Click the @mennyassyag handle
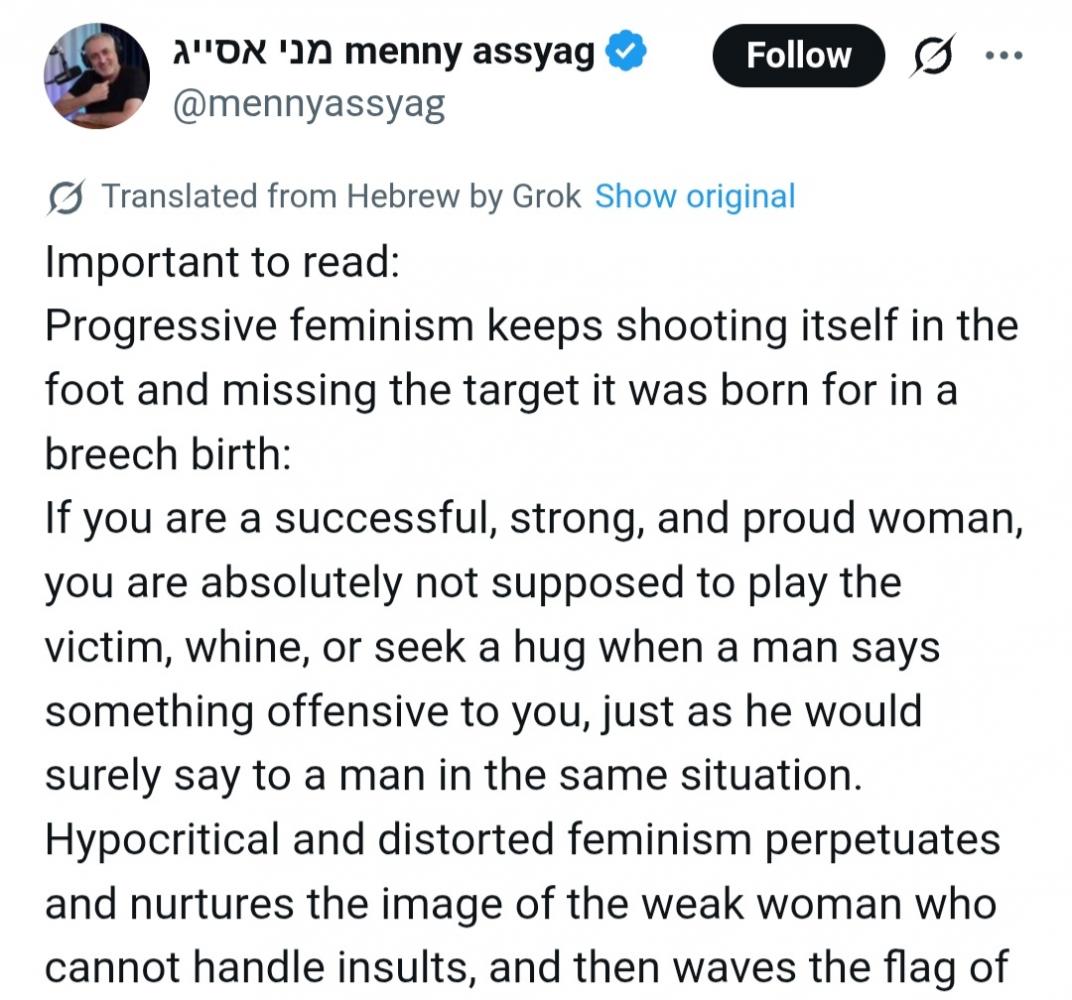The image size is (1072, 1000). 308,106
